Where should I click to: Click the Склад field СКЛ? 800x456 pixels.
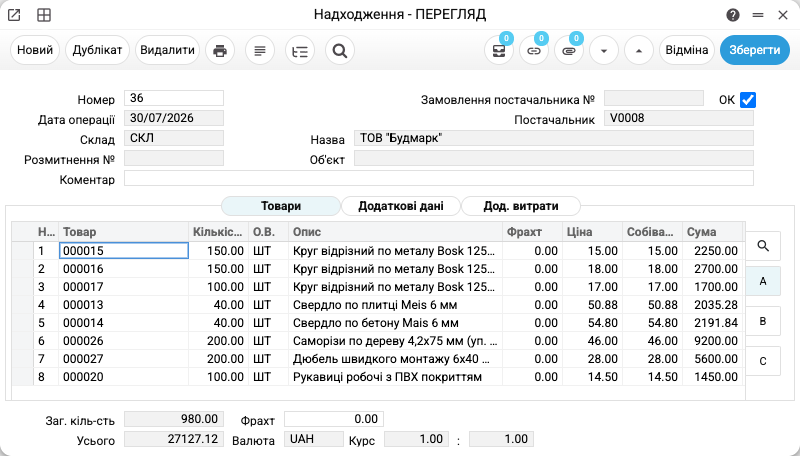click(174, 138)
